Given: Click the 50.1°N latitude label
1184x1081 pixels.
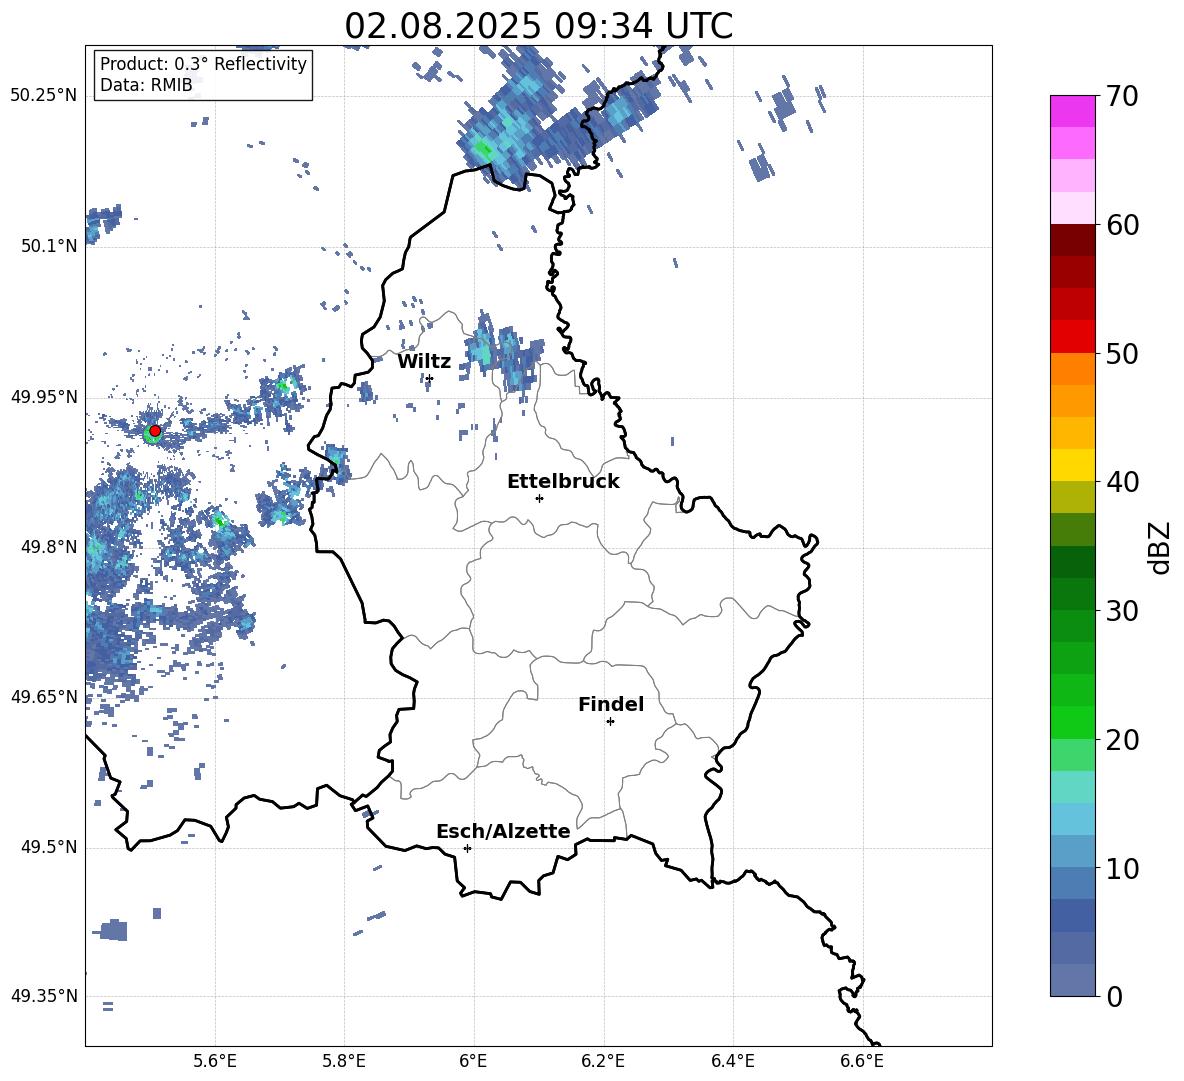Looking at the screenshot, I should [x=49, y=246].
